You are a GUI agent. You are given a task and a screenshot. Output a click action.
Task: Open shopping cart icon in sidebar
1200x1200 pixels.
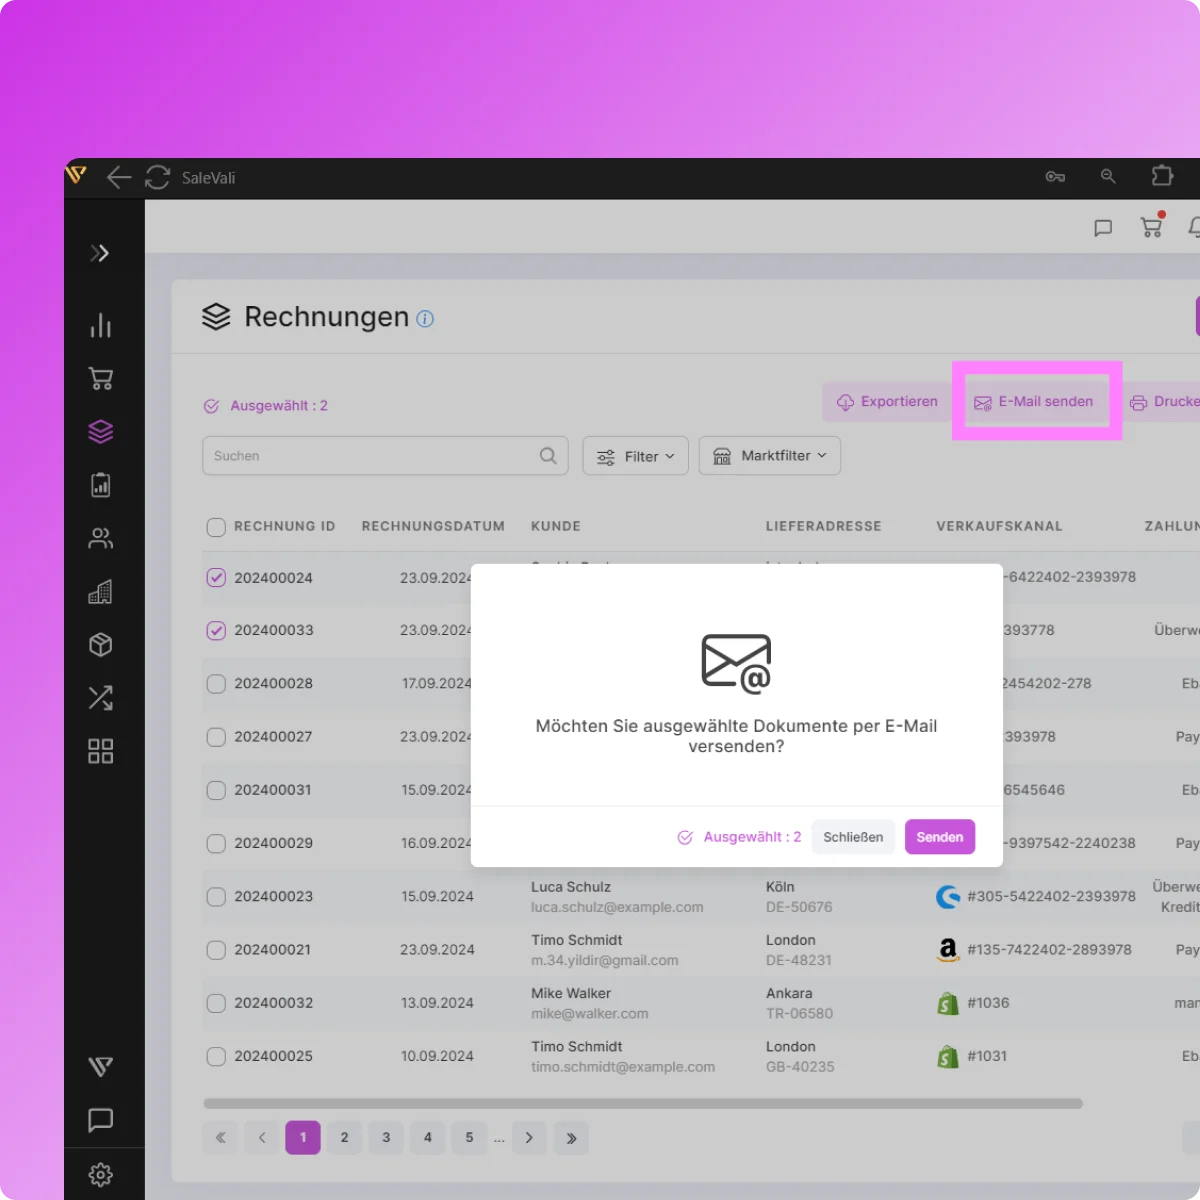[100, 379]
